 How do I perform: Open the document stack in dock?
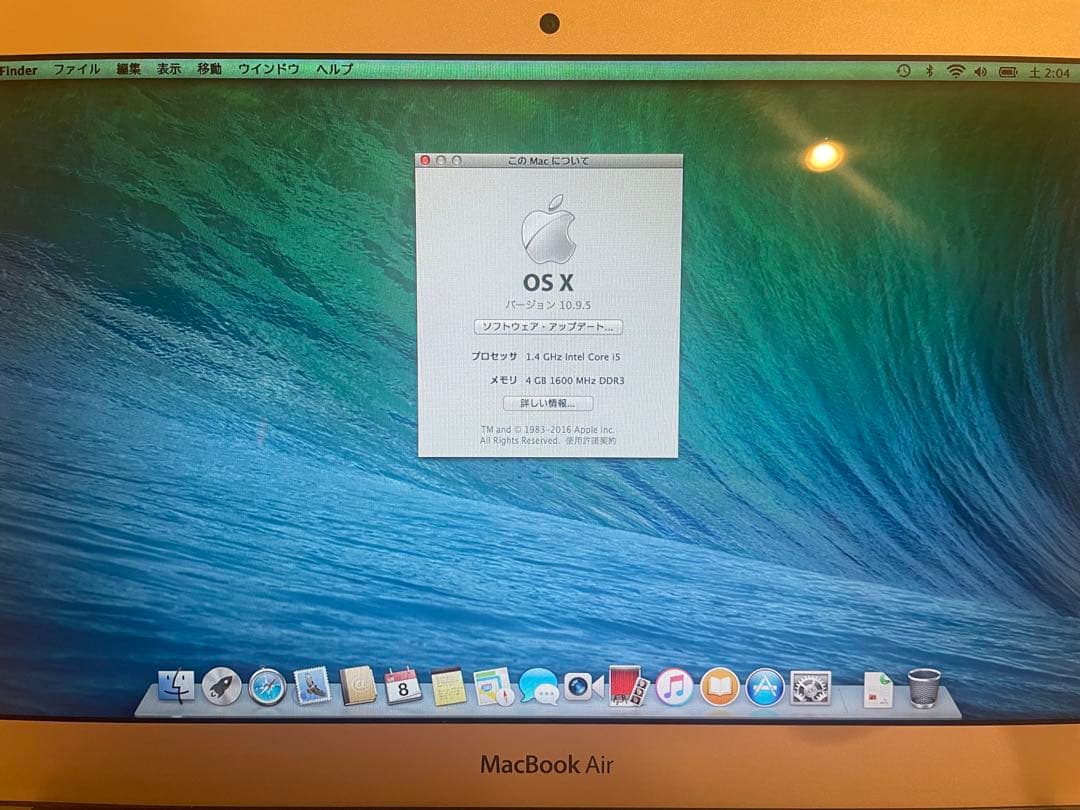point(878,689)
